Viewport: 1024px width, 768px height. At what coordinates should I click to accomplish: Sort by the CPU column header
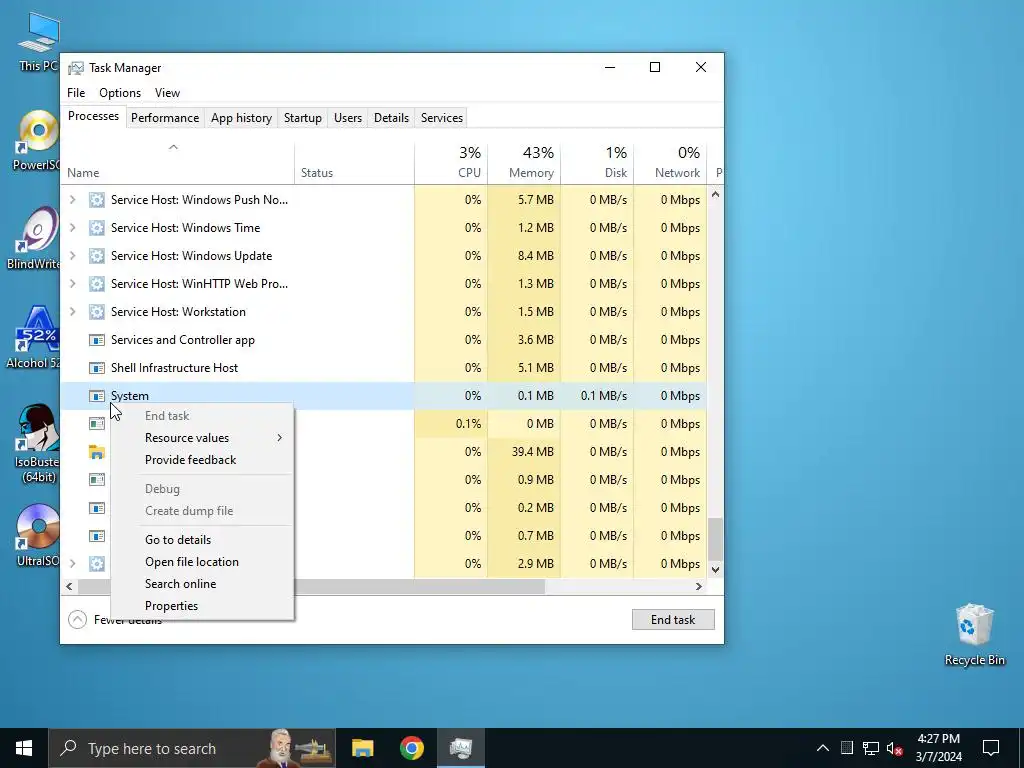451,162
